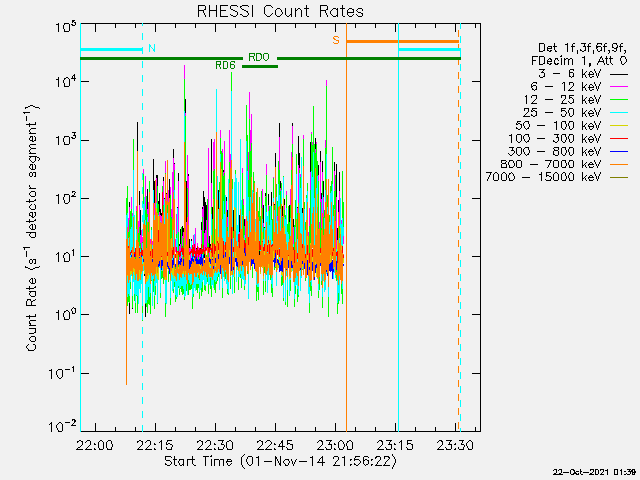Image resolution: width=640 pixels, height=480 pixels.
Task: Click the orange horizontal S interval bar
Action: click(x=402, y=41)
